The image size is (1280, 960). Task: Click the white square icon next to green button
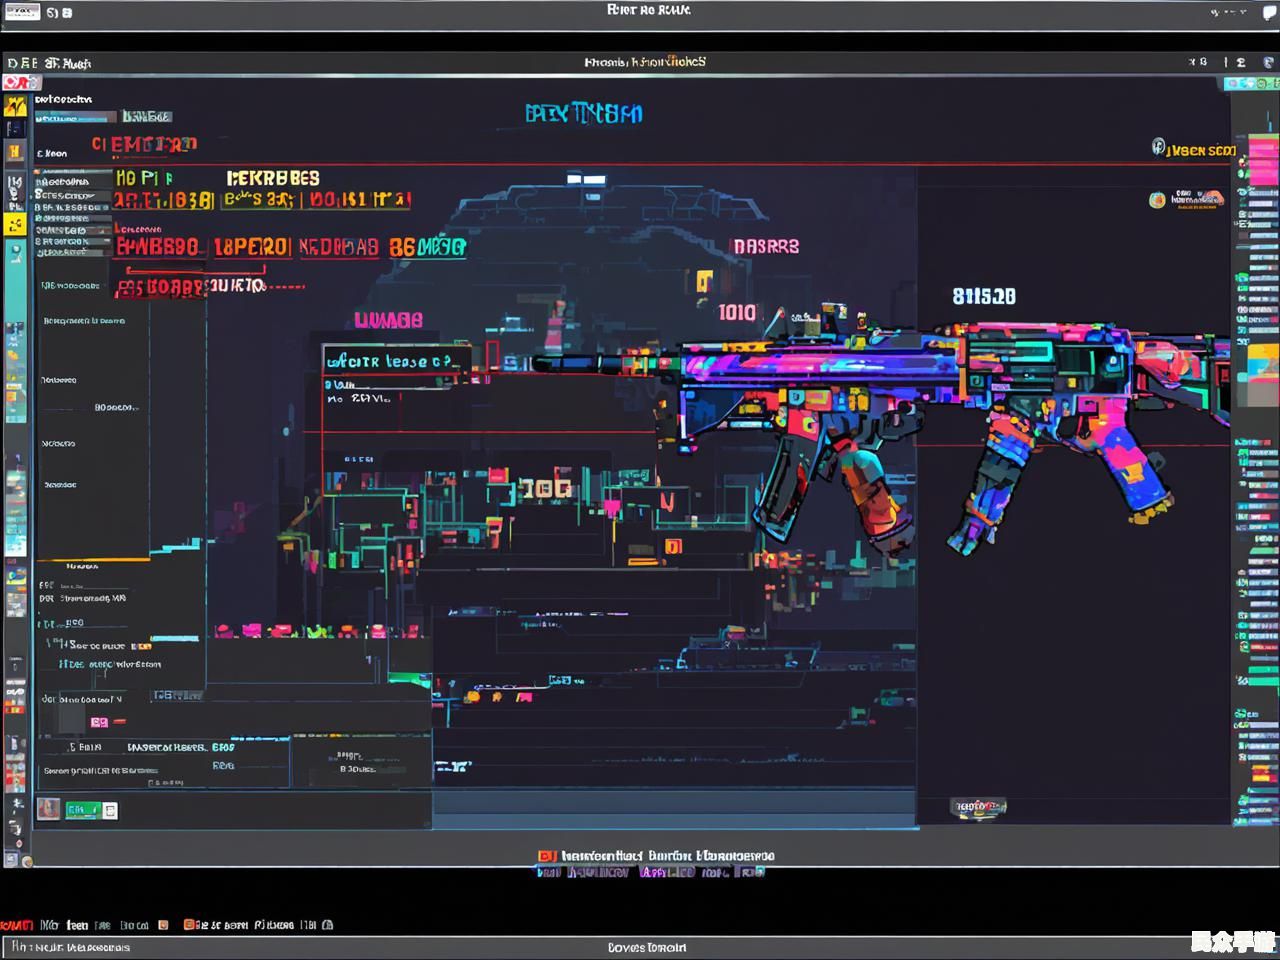click(110, 811)
